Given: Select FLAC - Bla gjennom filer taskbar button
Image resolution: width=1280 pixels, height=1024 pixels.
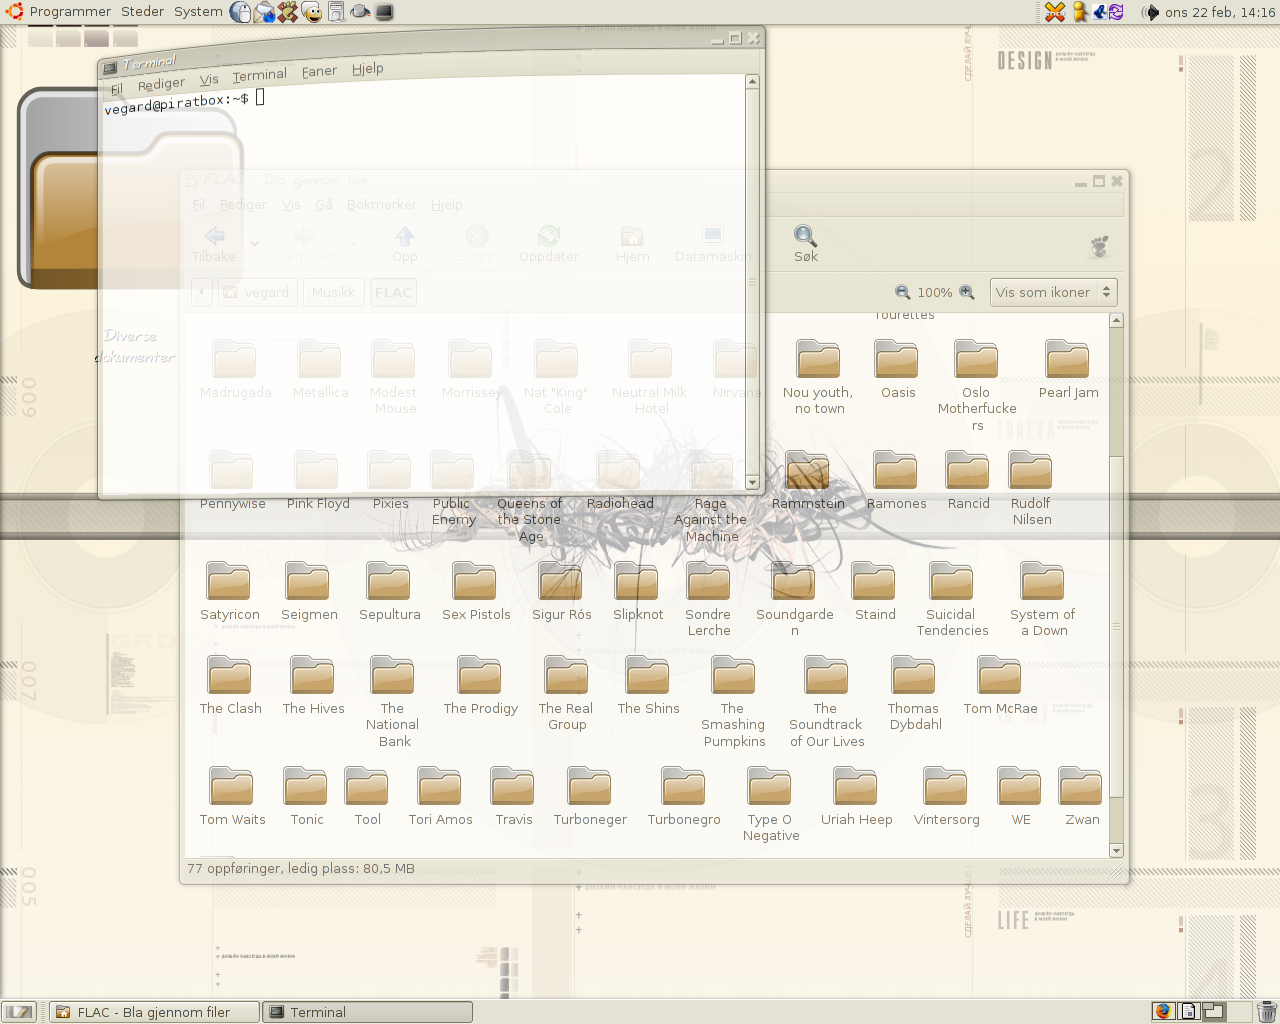Looking at the screenshot, I should pyautogui.click(x=155, y=1012).
